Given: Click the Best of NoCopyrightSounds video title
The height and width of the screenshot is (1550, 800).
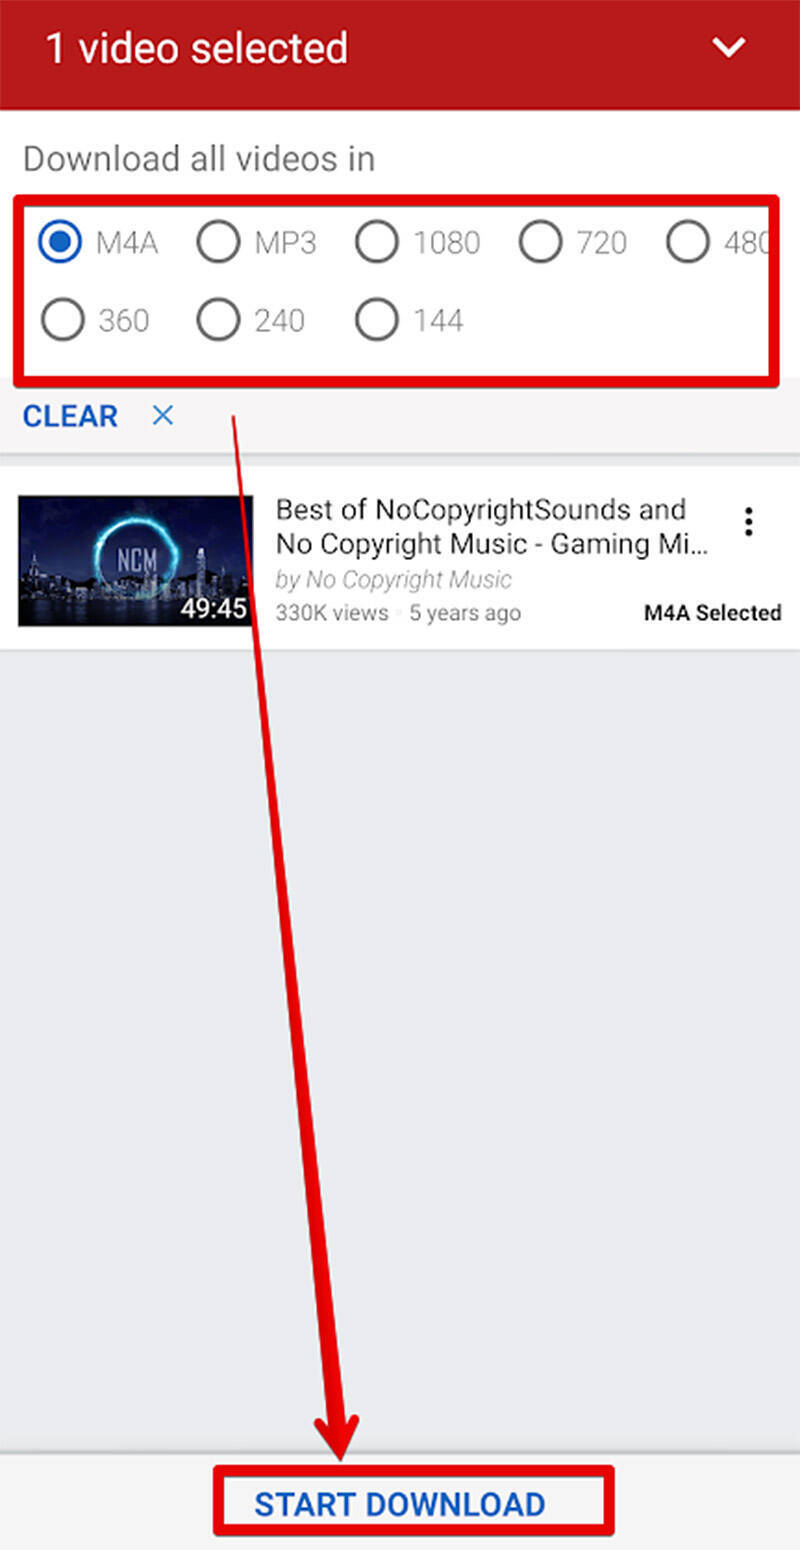Looking at the screenshot, I should [492, 527].
